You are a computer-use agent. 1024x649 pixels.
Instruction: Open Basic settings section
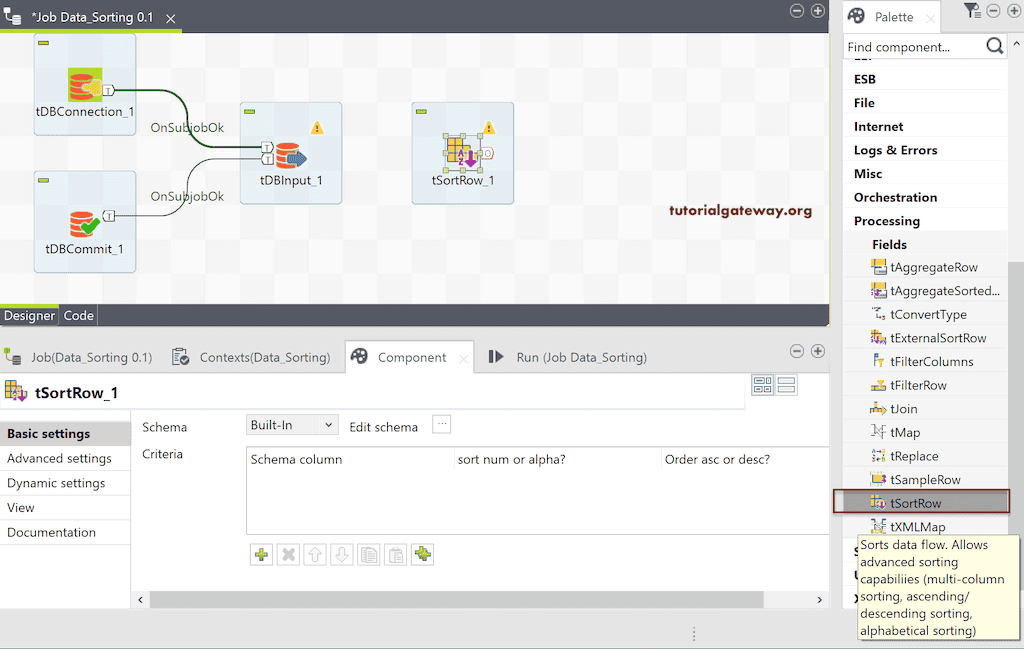(65, 434)
